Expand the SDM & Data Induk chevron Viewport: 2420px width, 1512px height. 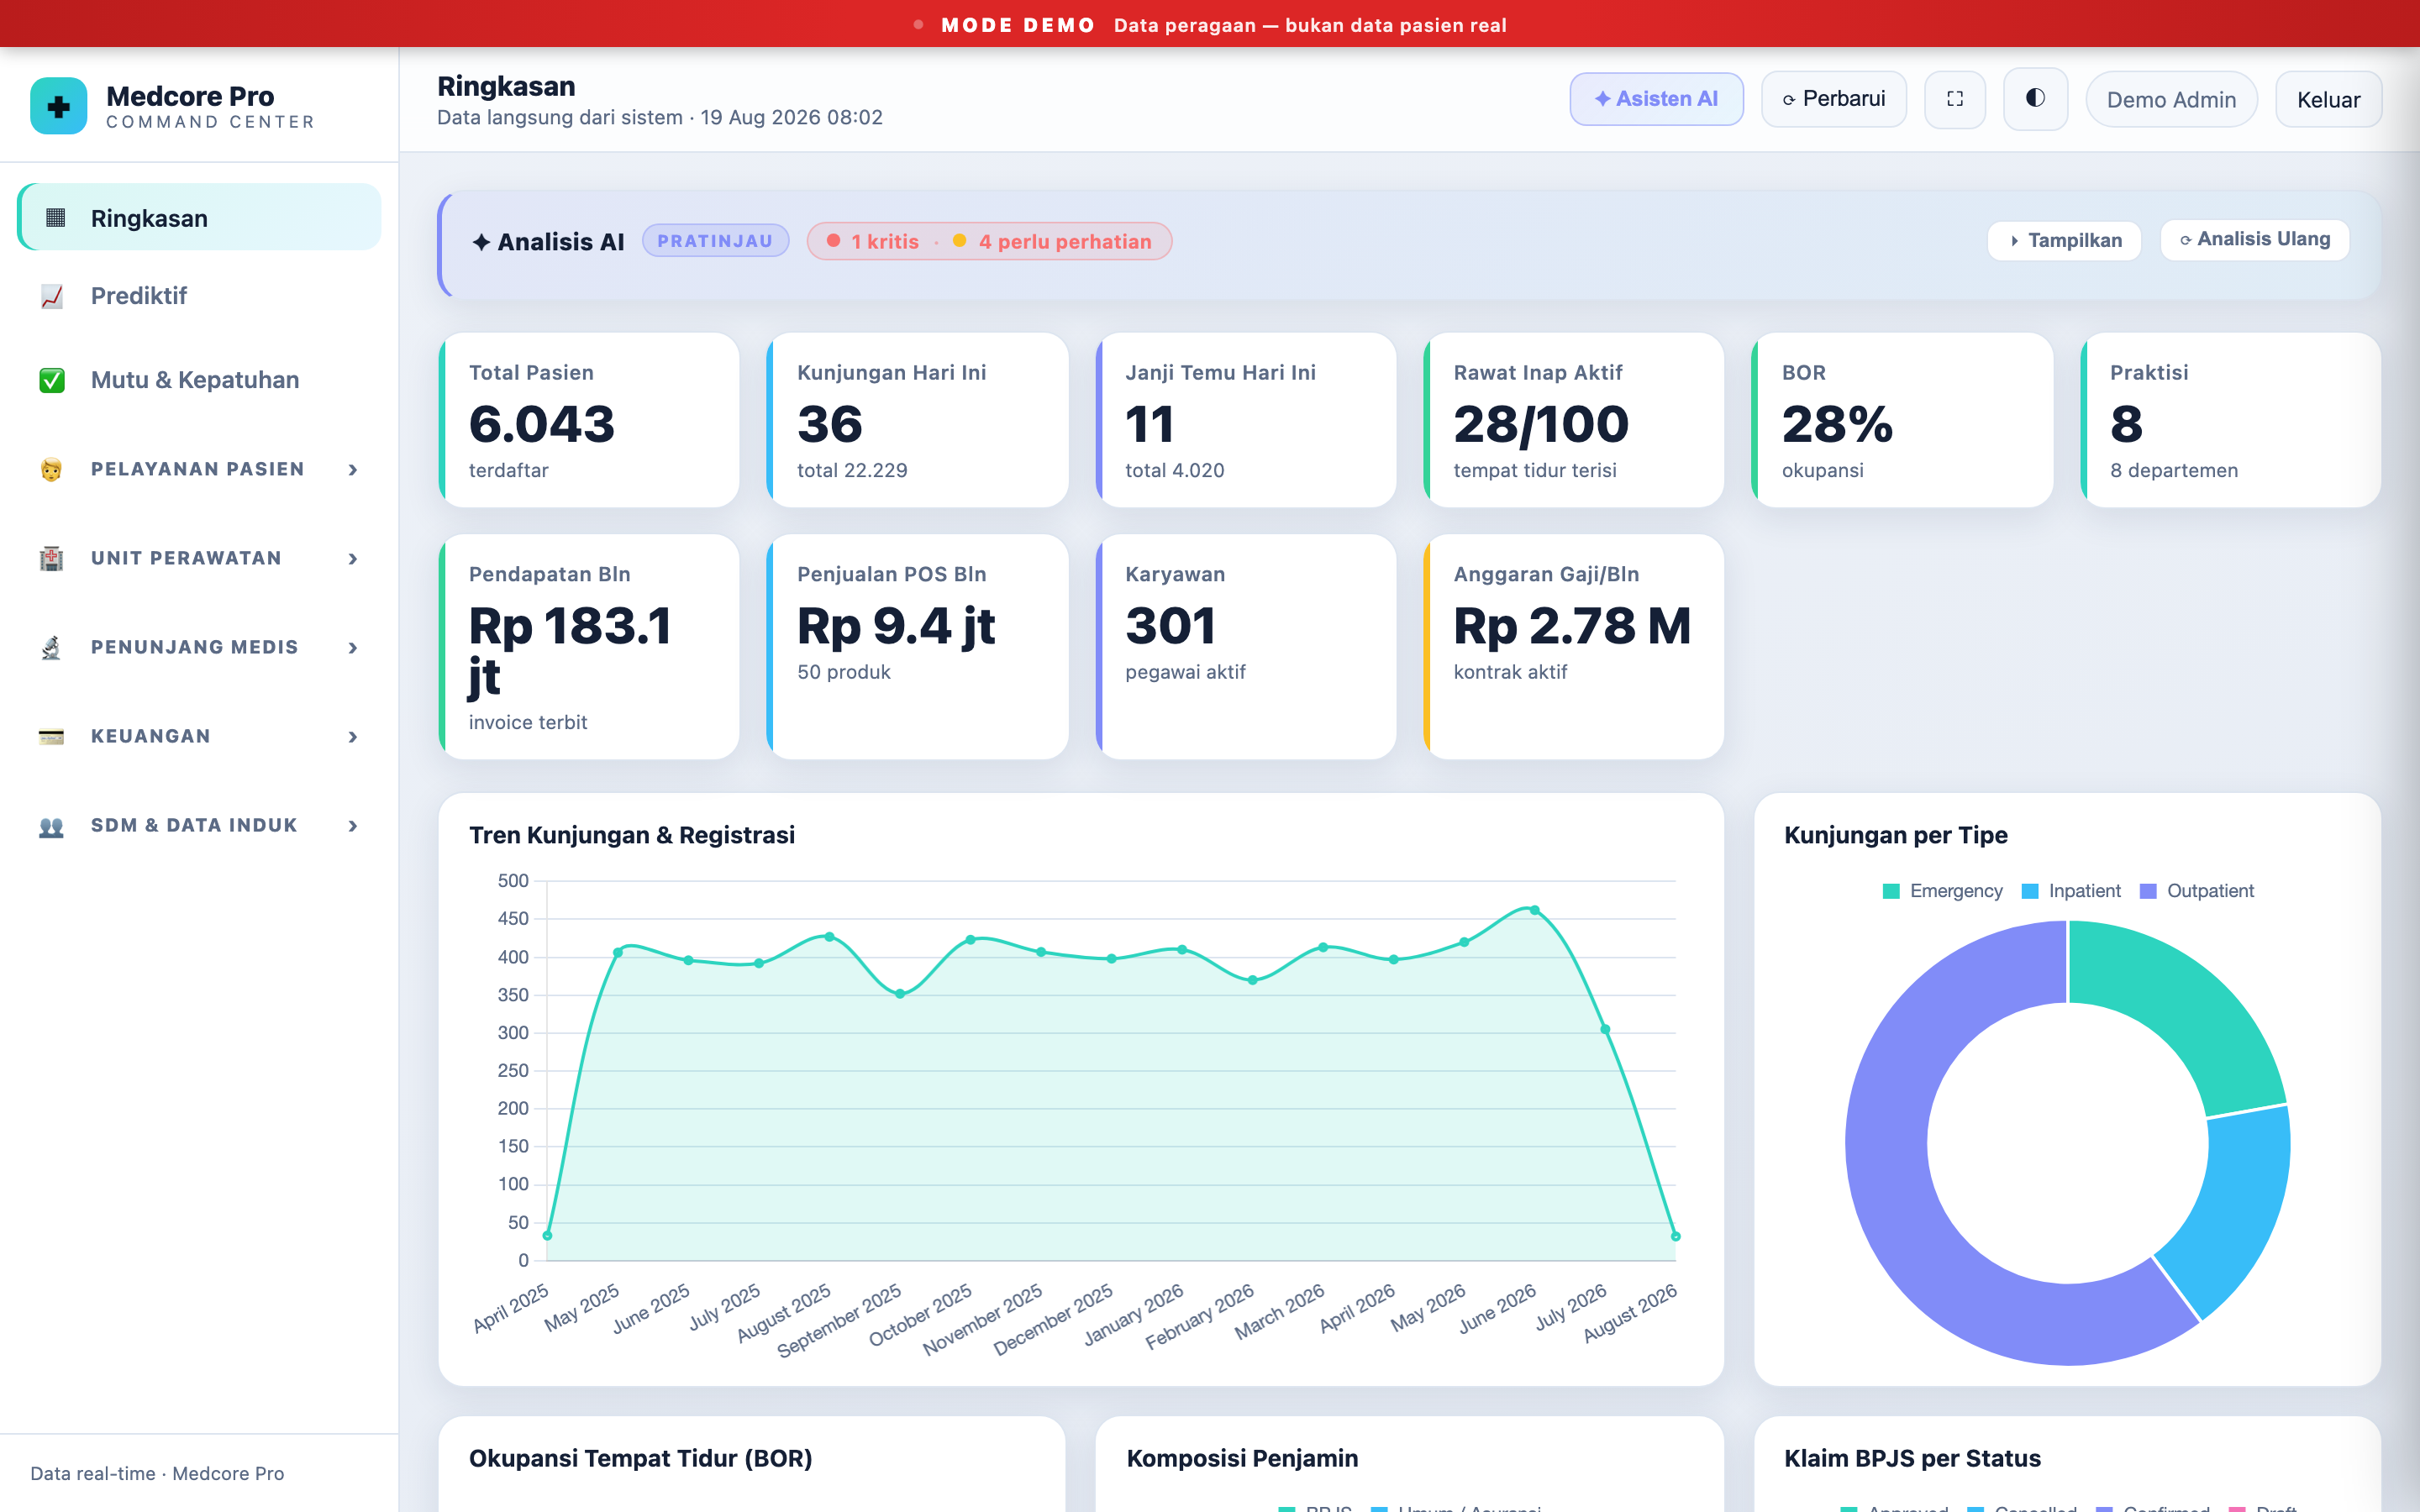click(x=353, y=826)
